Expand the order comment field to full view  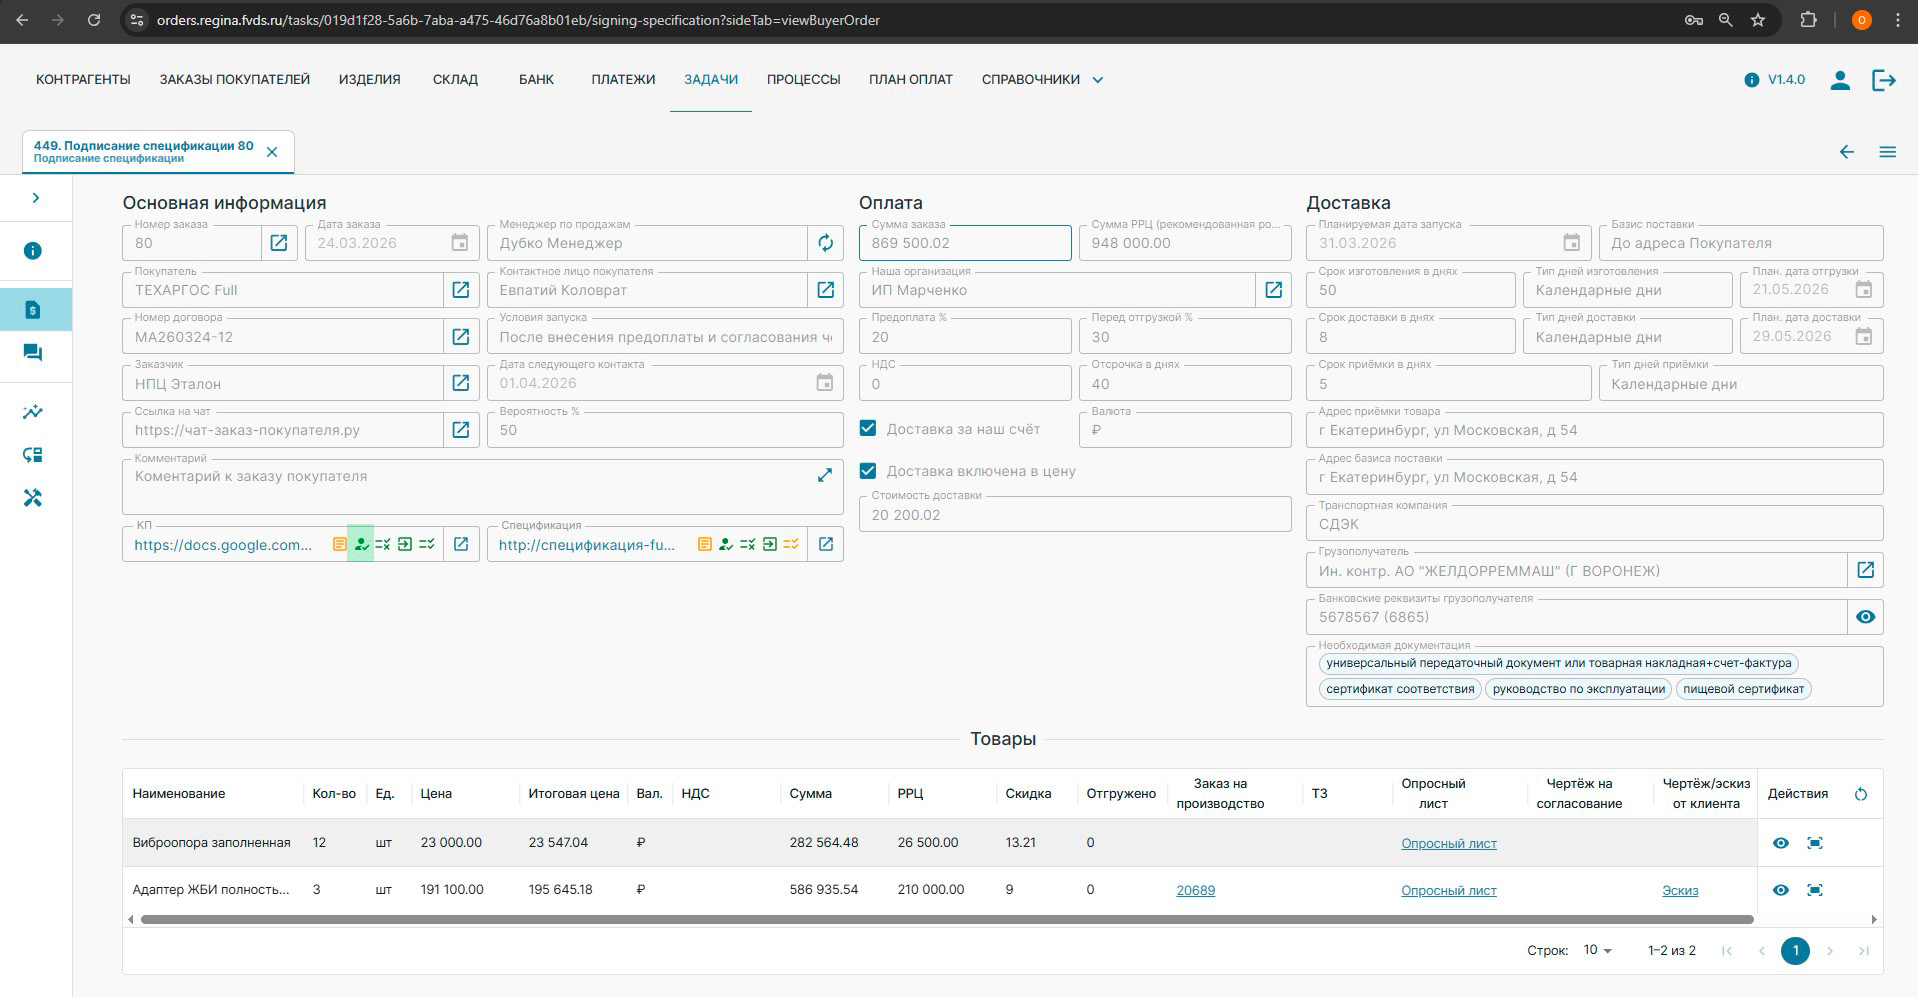(x=825, y=476)
